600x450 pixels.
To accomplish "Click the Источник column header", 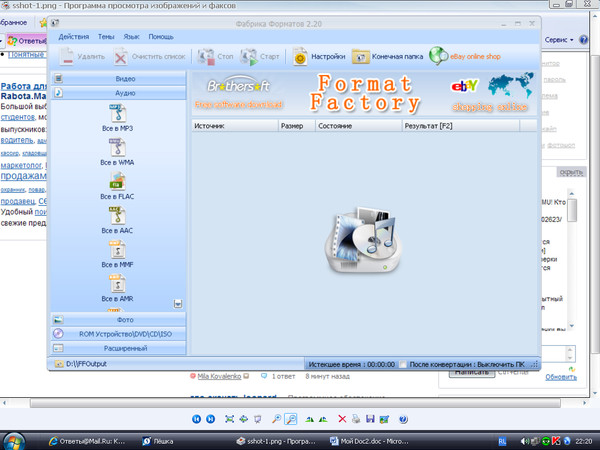I will (235, 126).
